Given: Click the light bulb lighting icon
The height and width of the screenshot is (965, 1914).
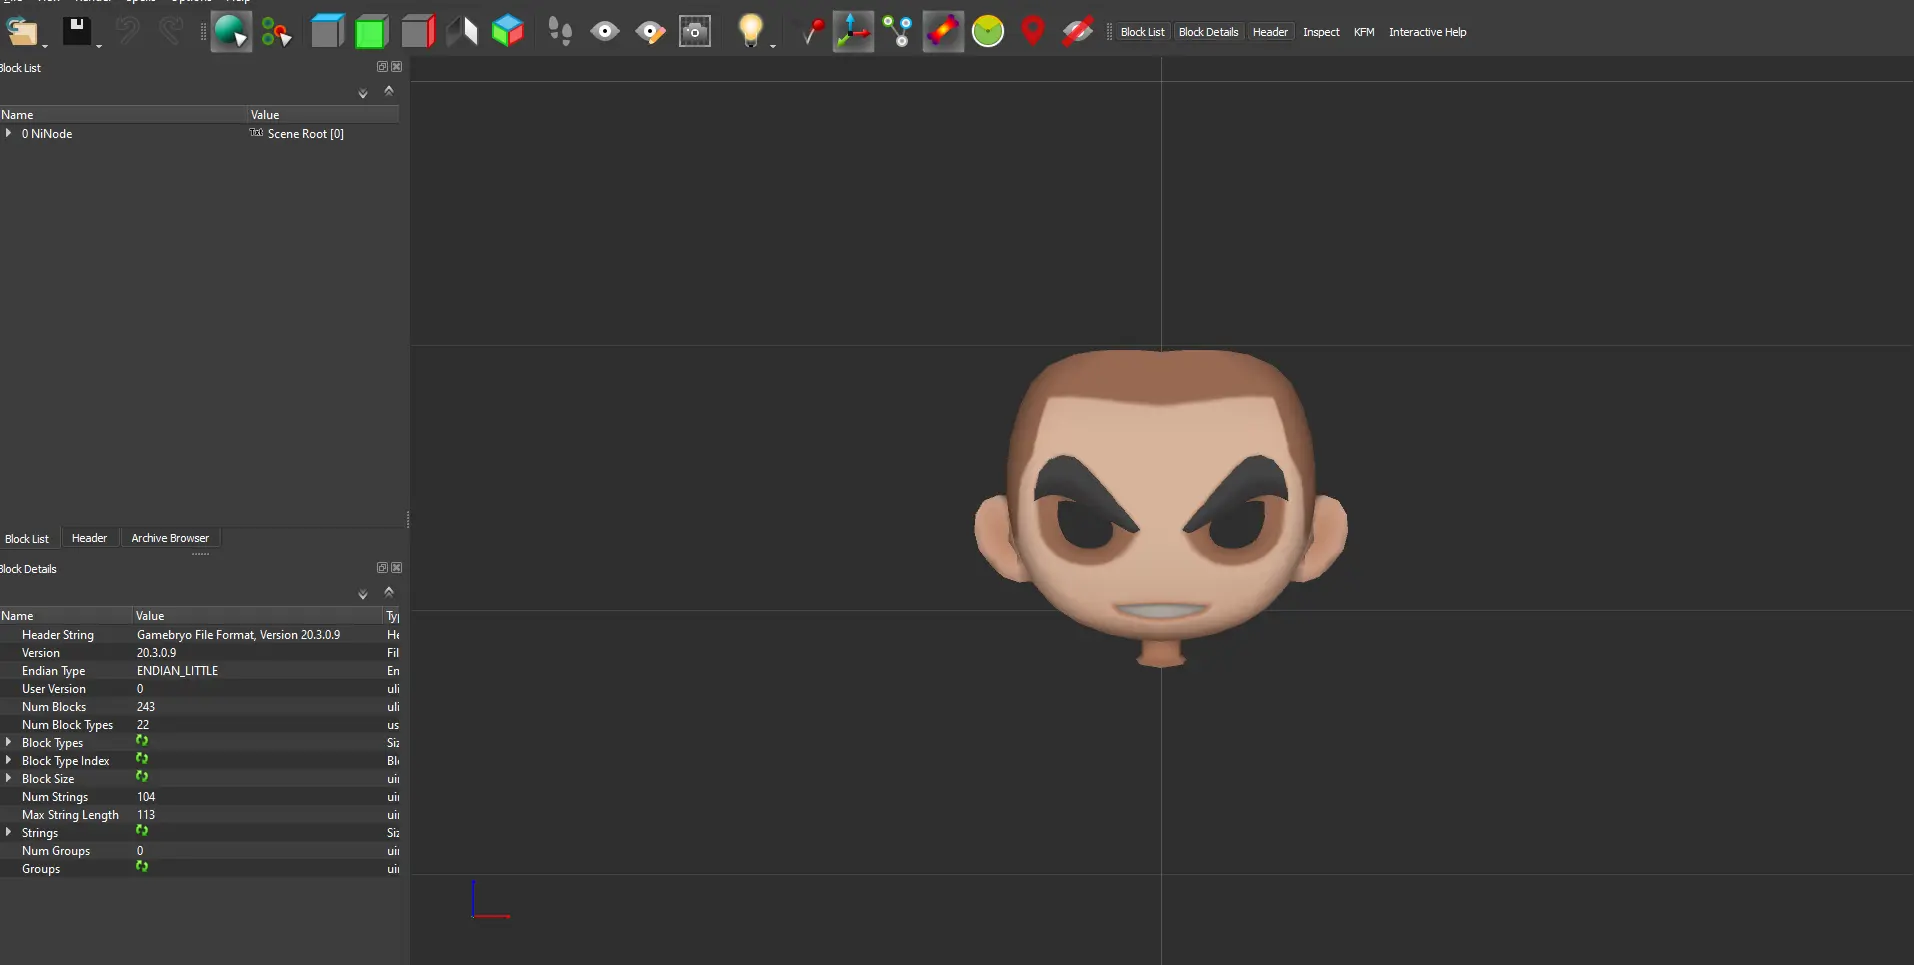Looking at the screenshot, I should [750, 31].
